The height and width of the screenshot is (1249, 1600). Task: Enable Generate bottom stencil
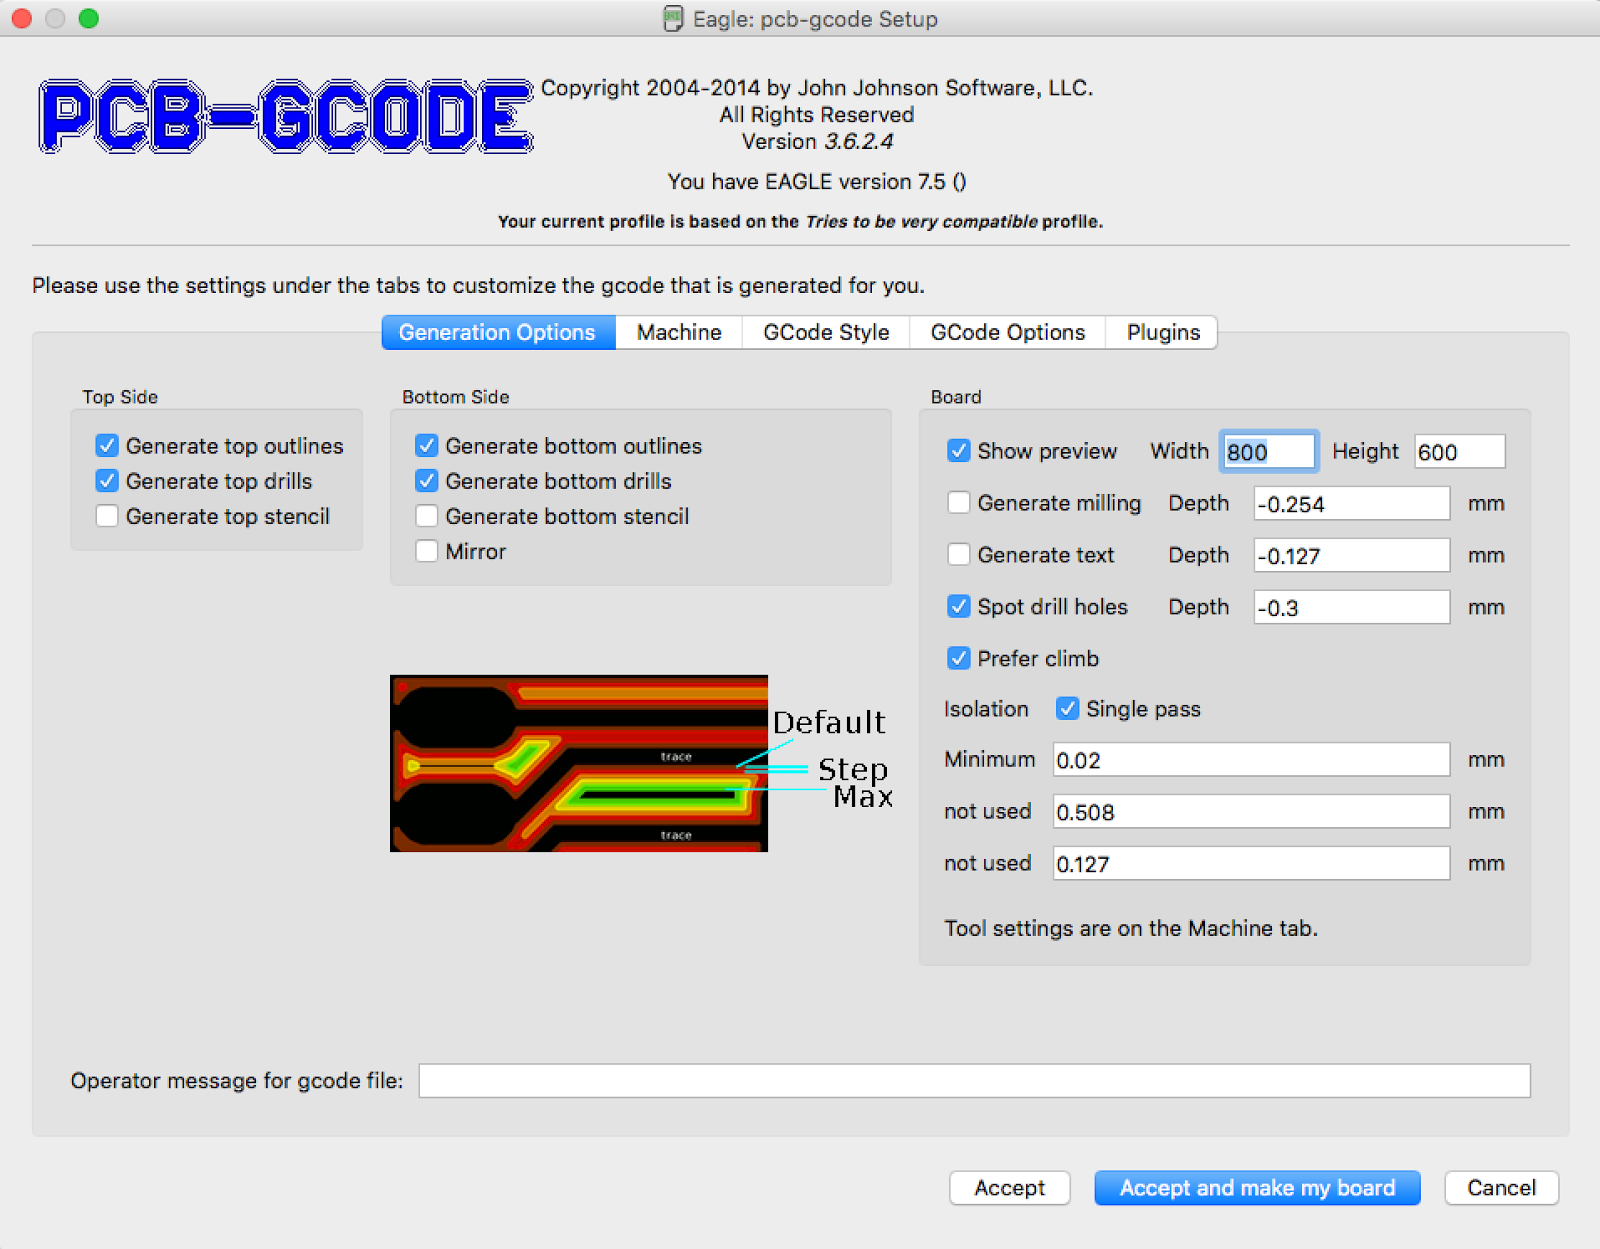(x=427, y=516)
